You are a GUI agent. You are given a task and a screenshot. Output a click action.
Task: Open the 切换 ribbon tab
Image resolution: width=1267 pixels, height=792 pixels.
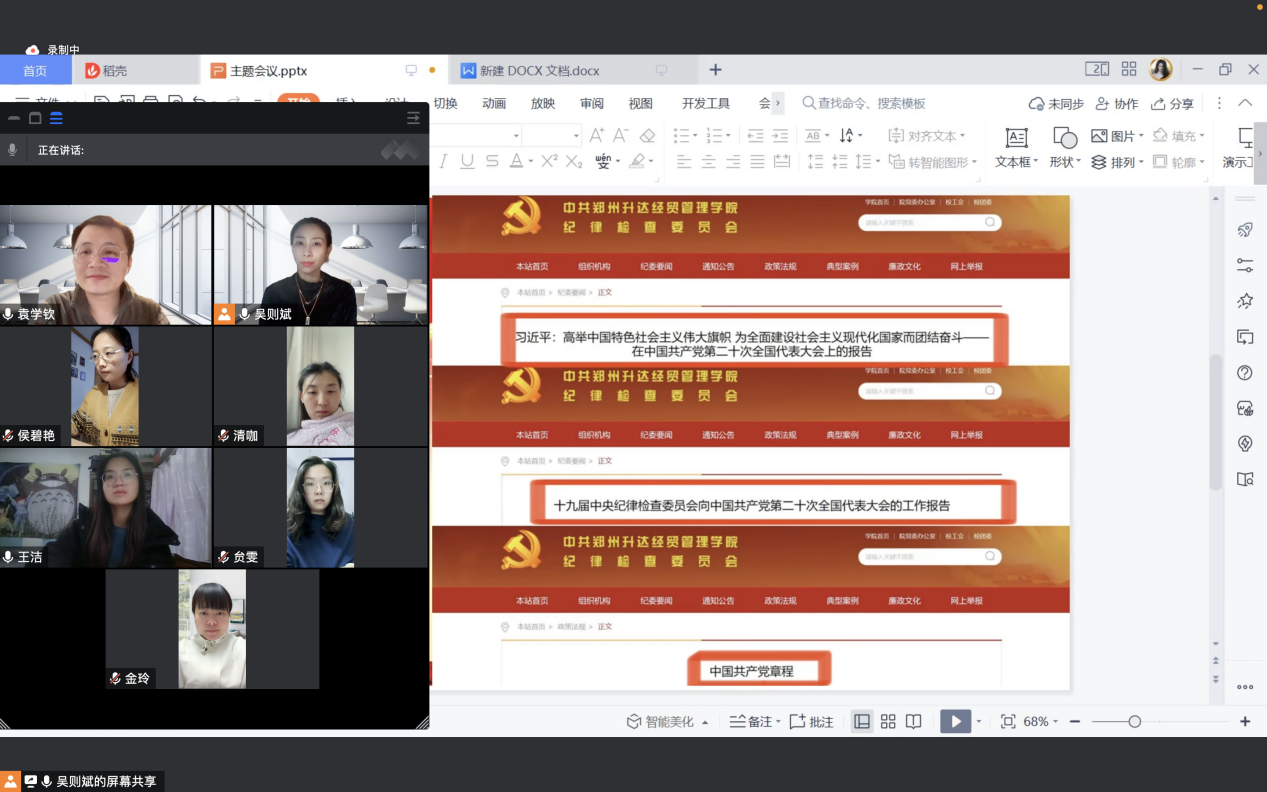445,104
